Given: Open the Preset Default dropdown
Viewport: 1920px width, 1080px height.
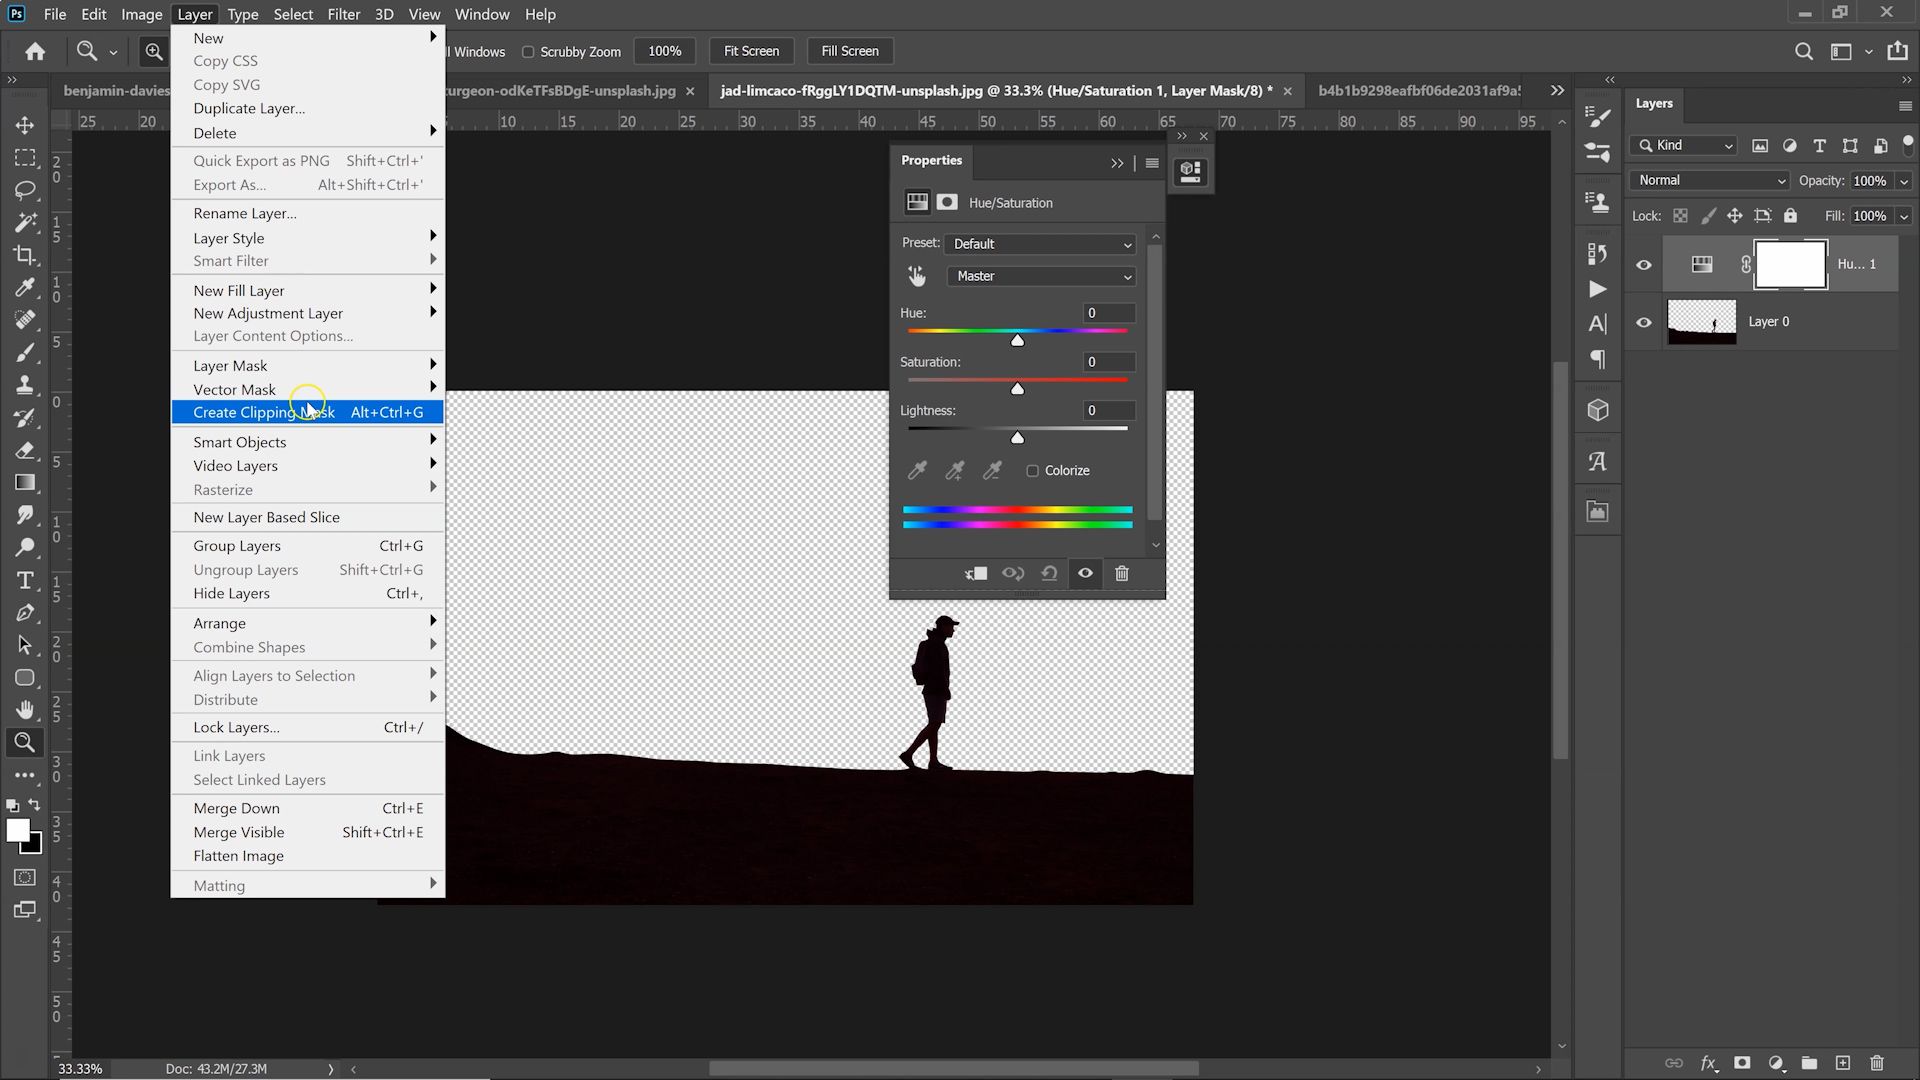Looking at the screenshot, I should tap(1040, 244).
